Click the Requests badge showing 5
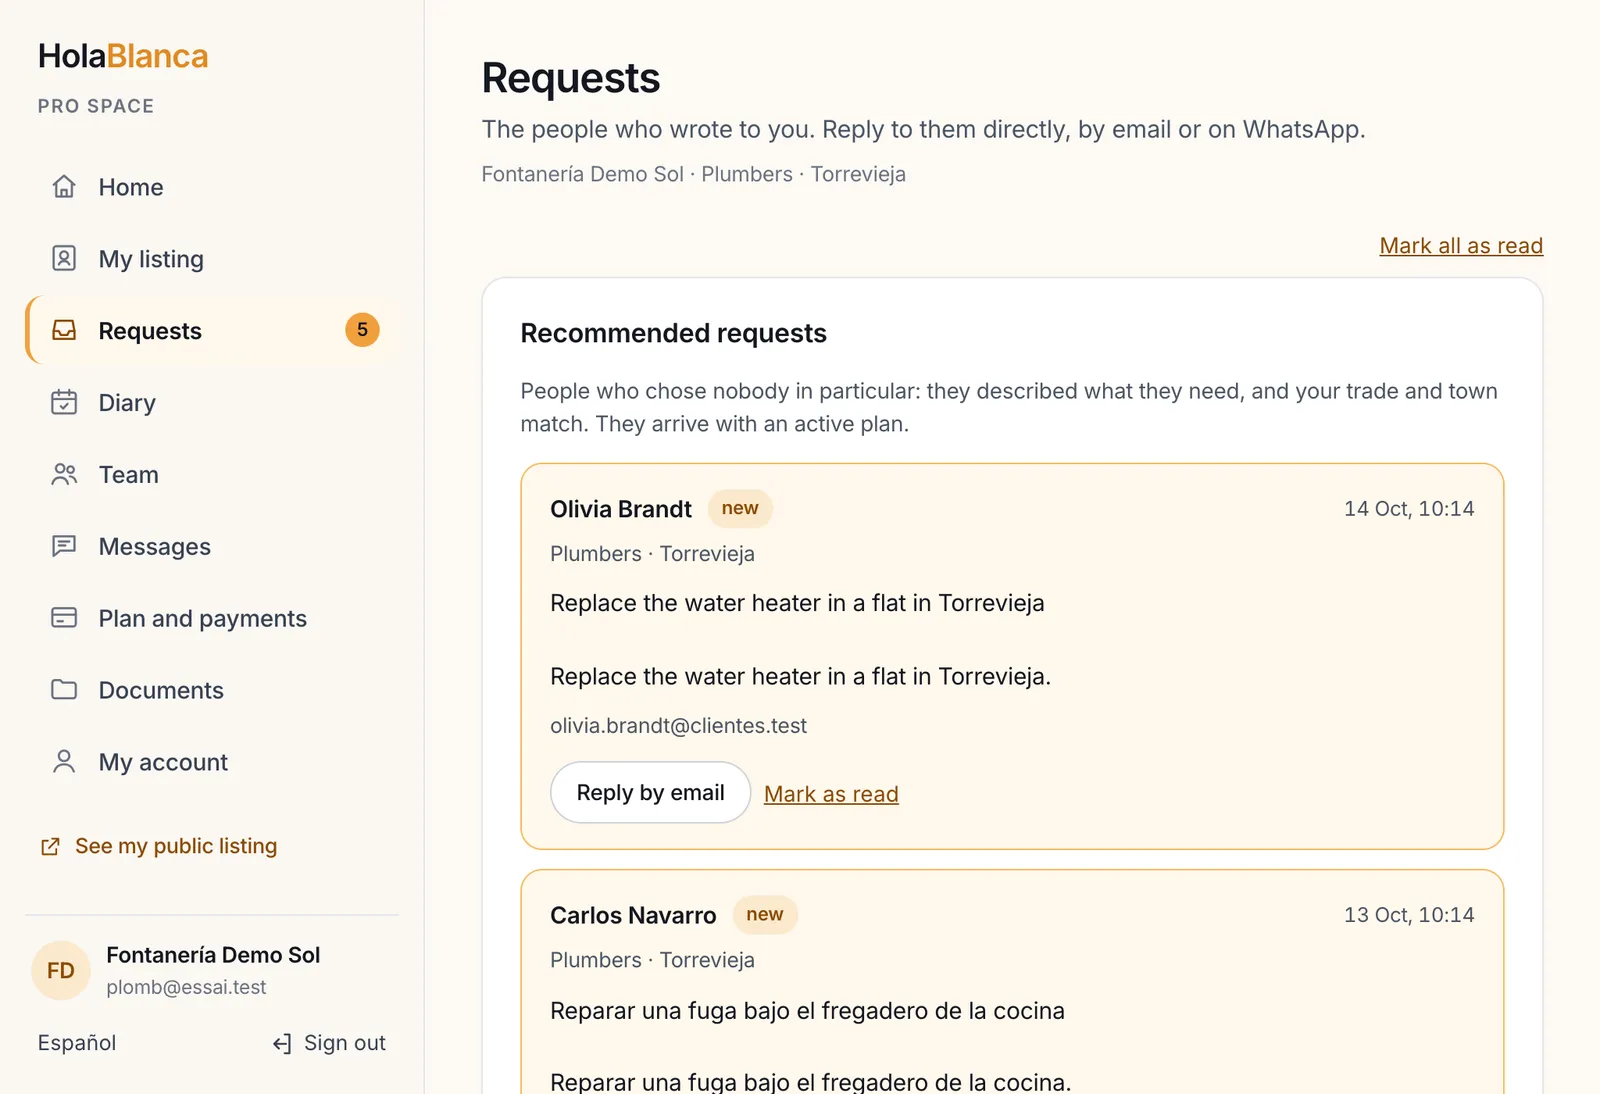 point(362,330)
